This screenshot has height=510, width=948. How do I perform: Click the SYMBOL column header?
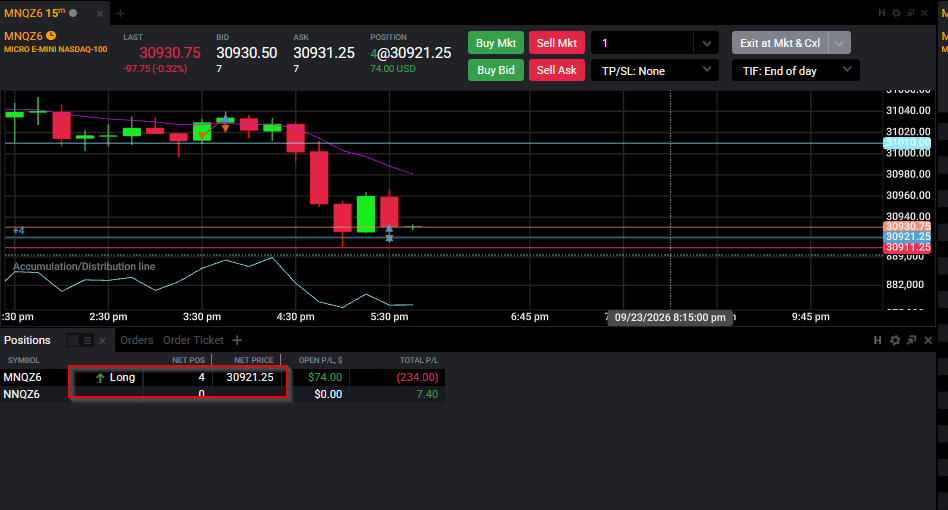[x=24, y=360]
